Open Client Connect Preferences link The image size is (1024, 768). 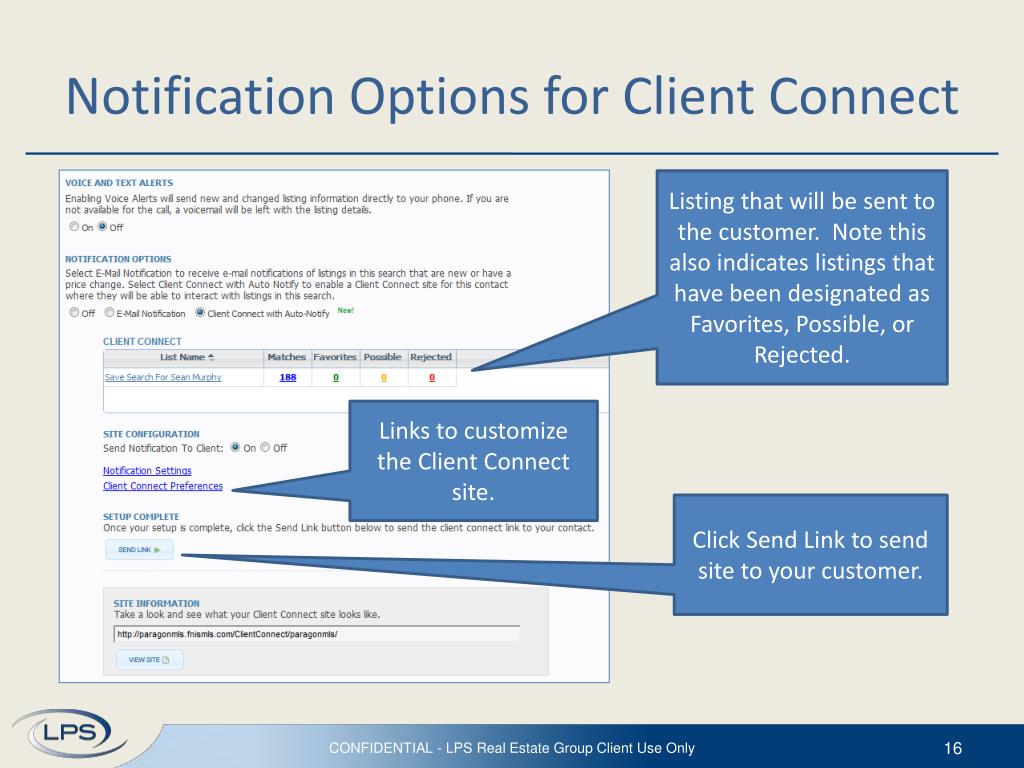pyautogui.click(x=163, y=487)
